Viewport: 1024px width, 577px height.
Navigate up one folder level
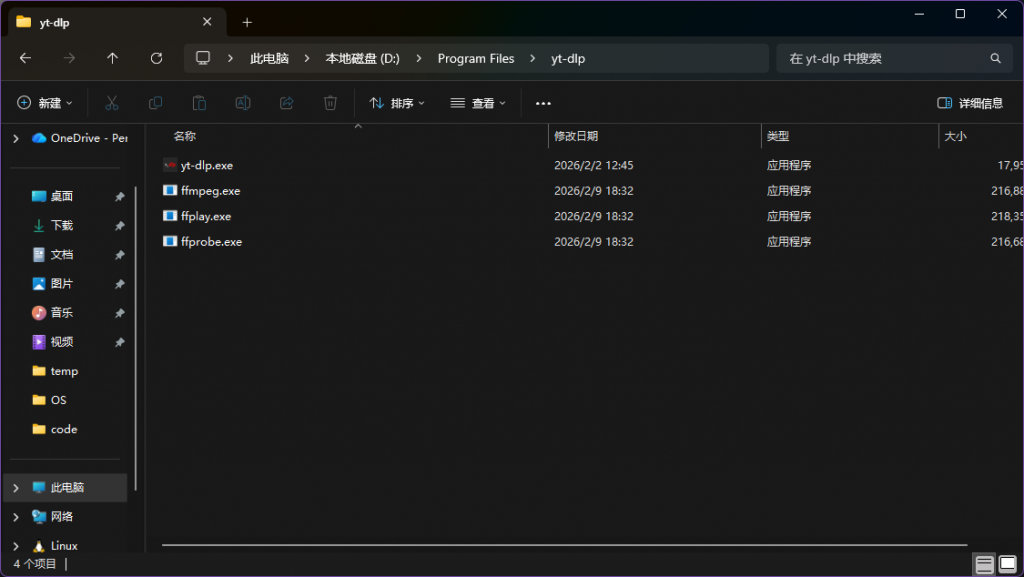(x=112, y=59)
